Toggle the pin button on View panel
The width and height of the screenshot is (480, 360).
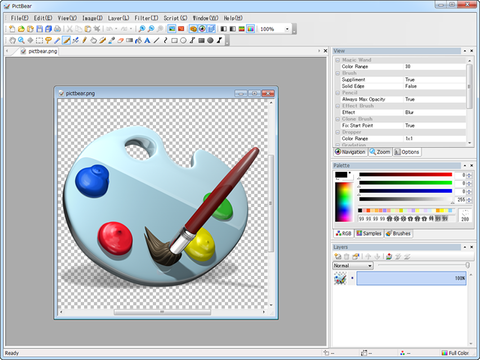pyautogui.click(x=465, y=51)
